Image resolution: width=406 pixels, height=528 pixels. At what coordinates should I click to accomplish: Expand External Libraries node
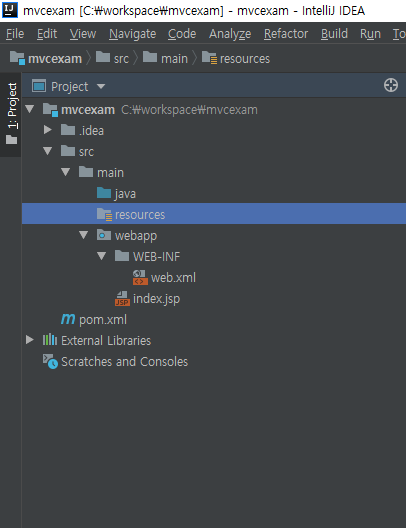[30, 340]
